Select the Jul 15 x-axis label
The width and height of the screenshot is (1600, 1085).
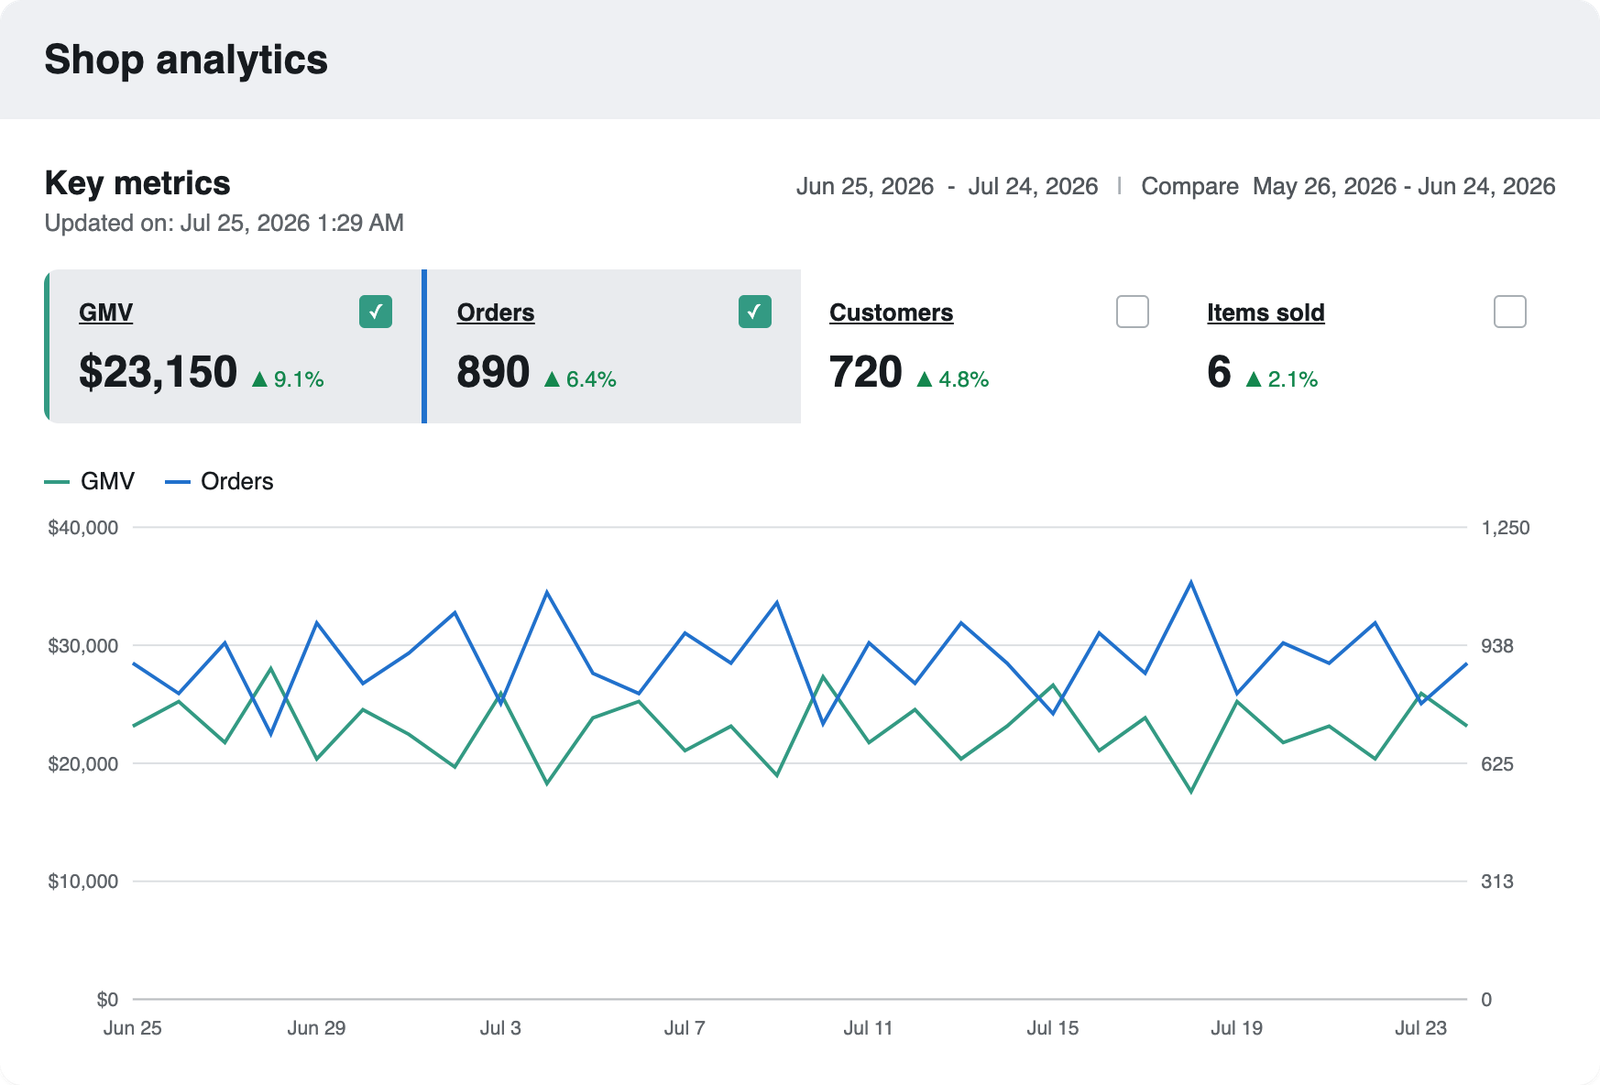(1052, 1028)
